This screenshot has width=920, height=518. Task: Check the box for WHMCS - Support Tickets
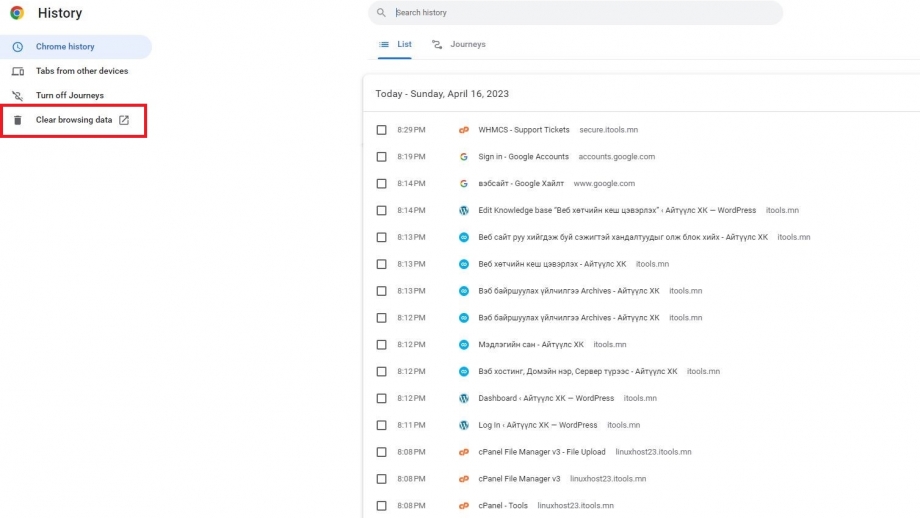click(x=381, y=130)
